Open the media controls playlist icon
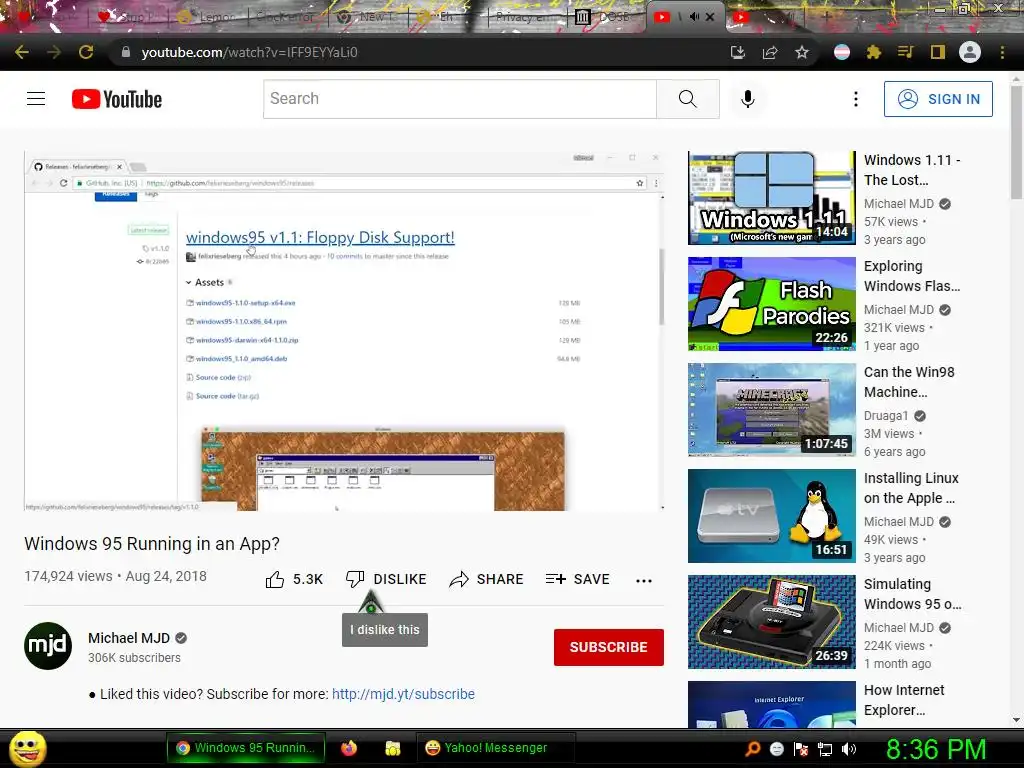Screen dimensions: 1024x768 [905, 52]
